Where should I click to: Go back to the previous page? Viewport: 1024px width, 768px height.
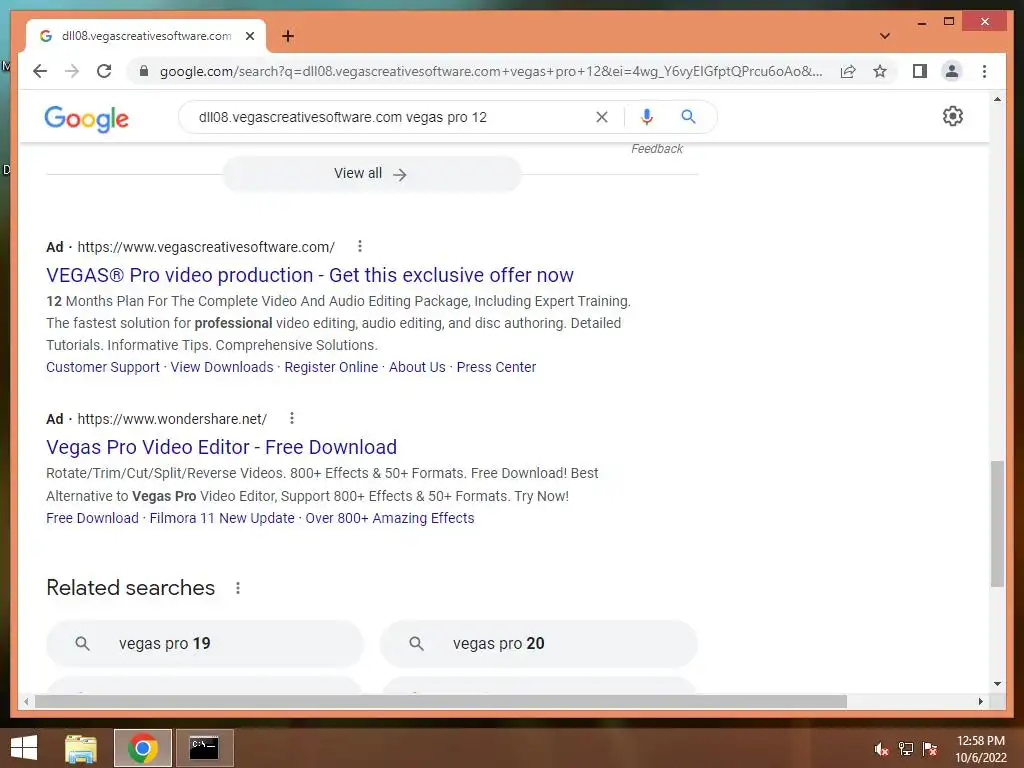click(x=40, y=71)
